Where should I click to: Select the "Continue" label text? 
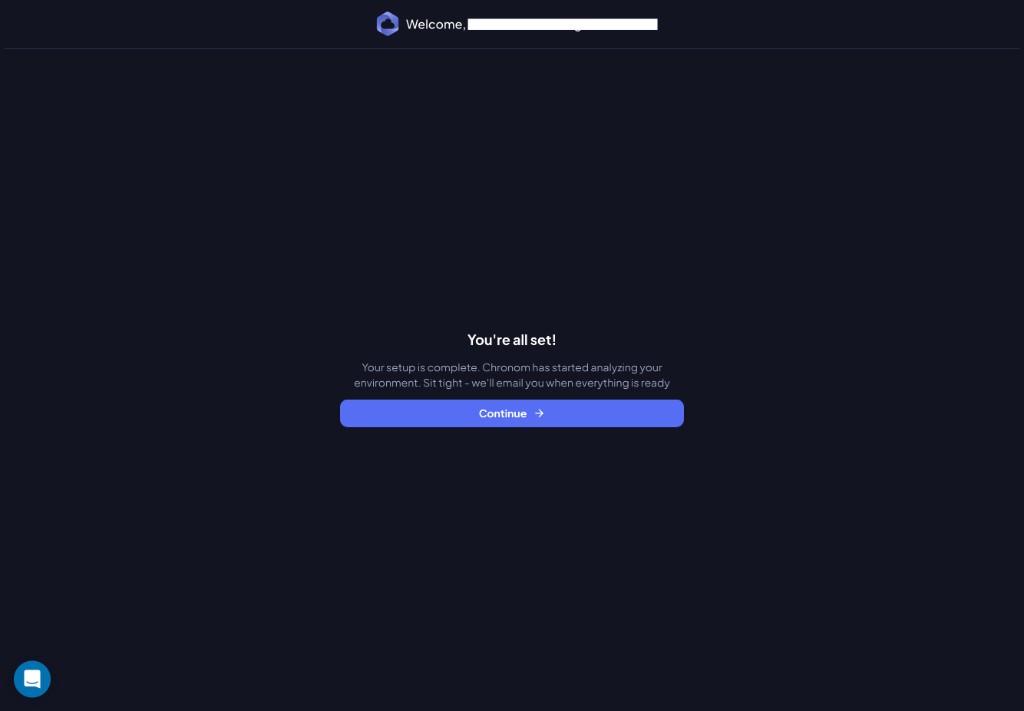click(502, 413)
